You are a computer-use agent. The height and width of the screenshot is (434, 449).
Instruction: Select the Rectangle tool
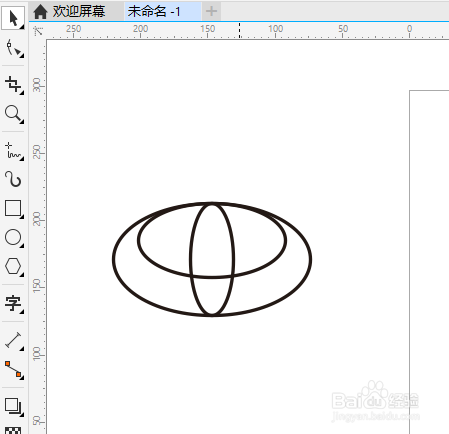point(13,209)
